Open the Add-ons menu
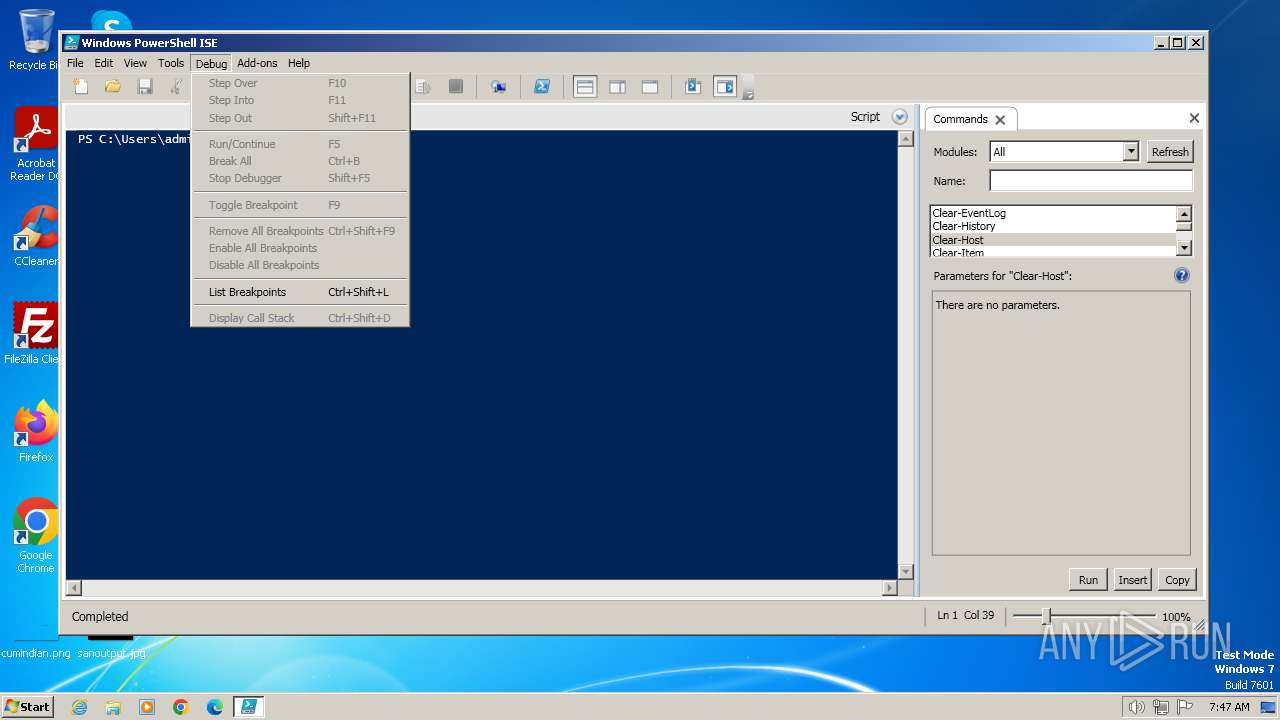The height and width of the screenshot is (720, 1280). pyautogui.click(x=257, y=63)
